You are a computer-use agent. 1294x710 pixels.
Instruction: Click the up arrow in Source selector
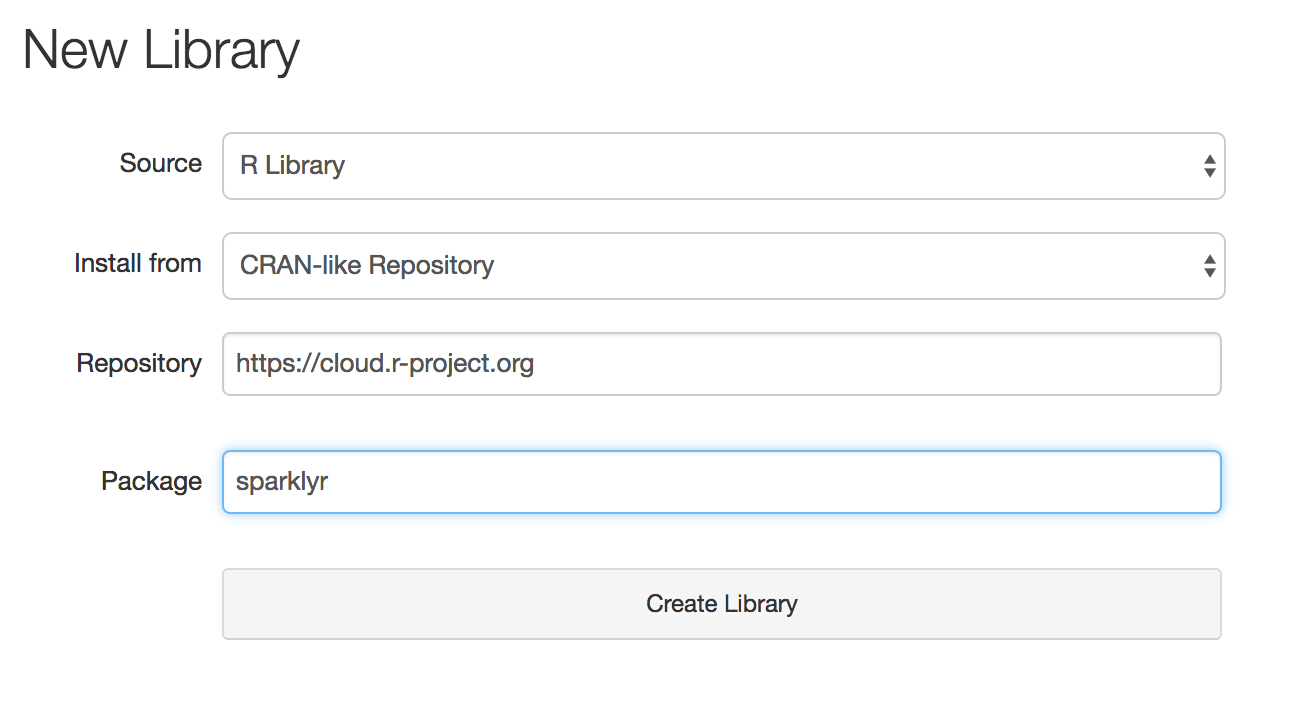(1209, 159)
